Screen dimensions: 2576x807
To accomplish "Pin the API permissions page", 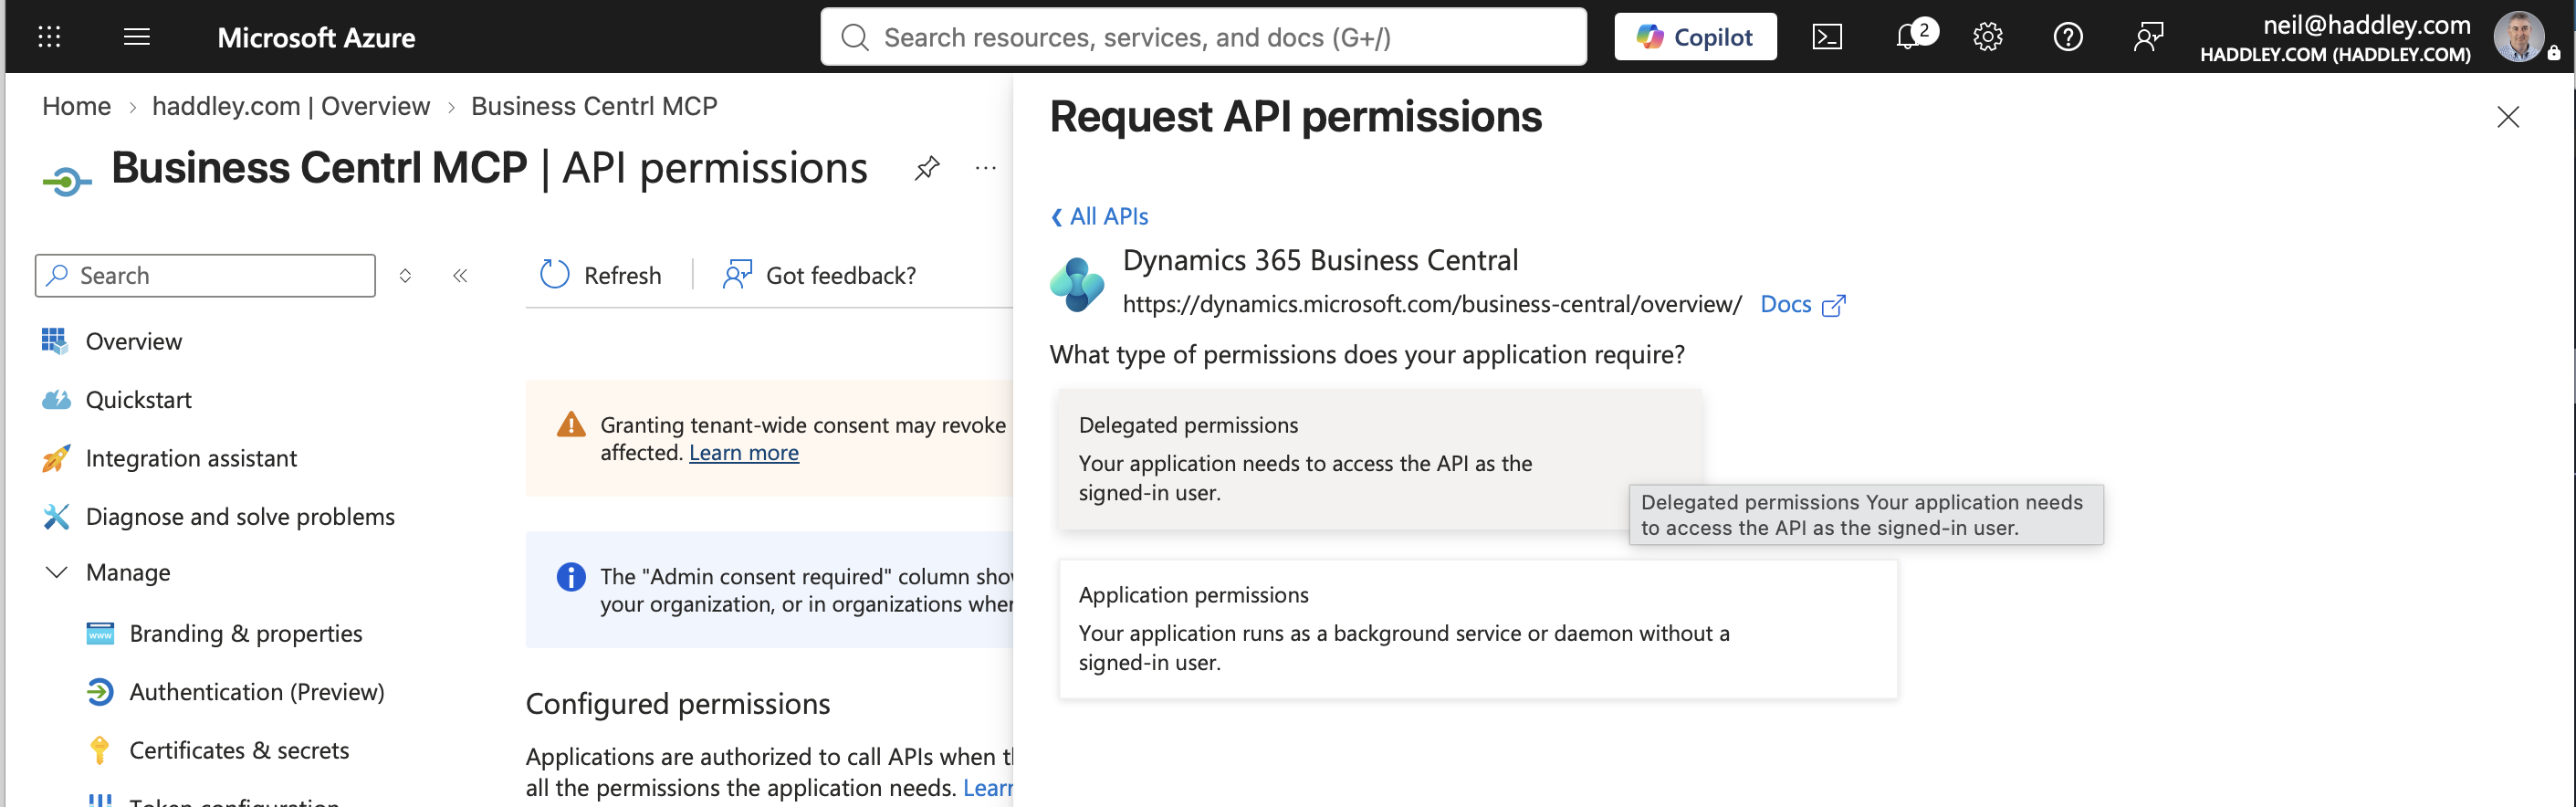I will coord(927,168).
